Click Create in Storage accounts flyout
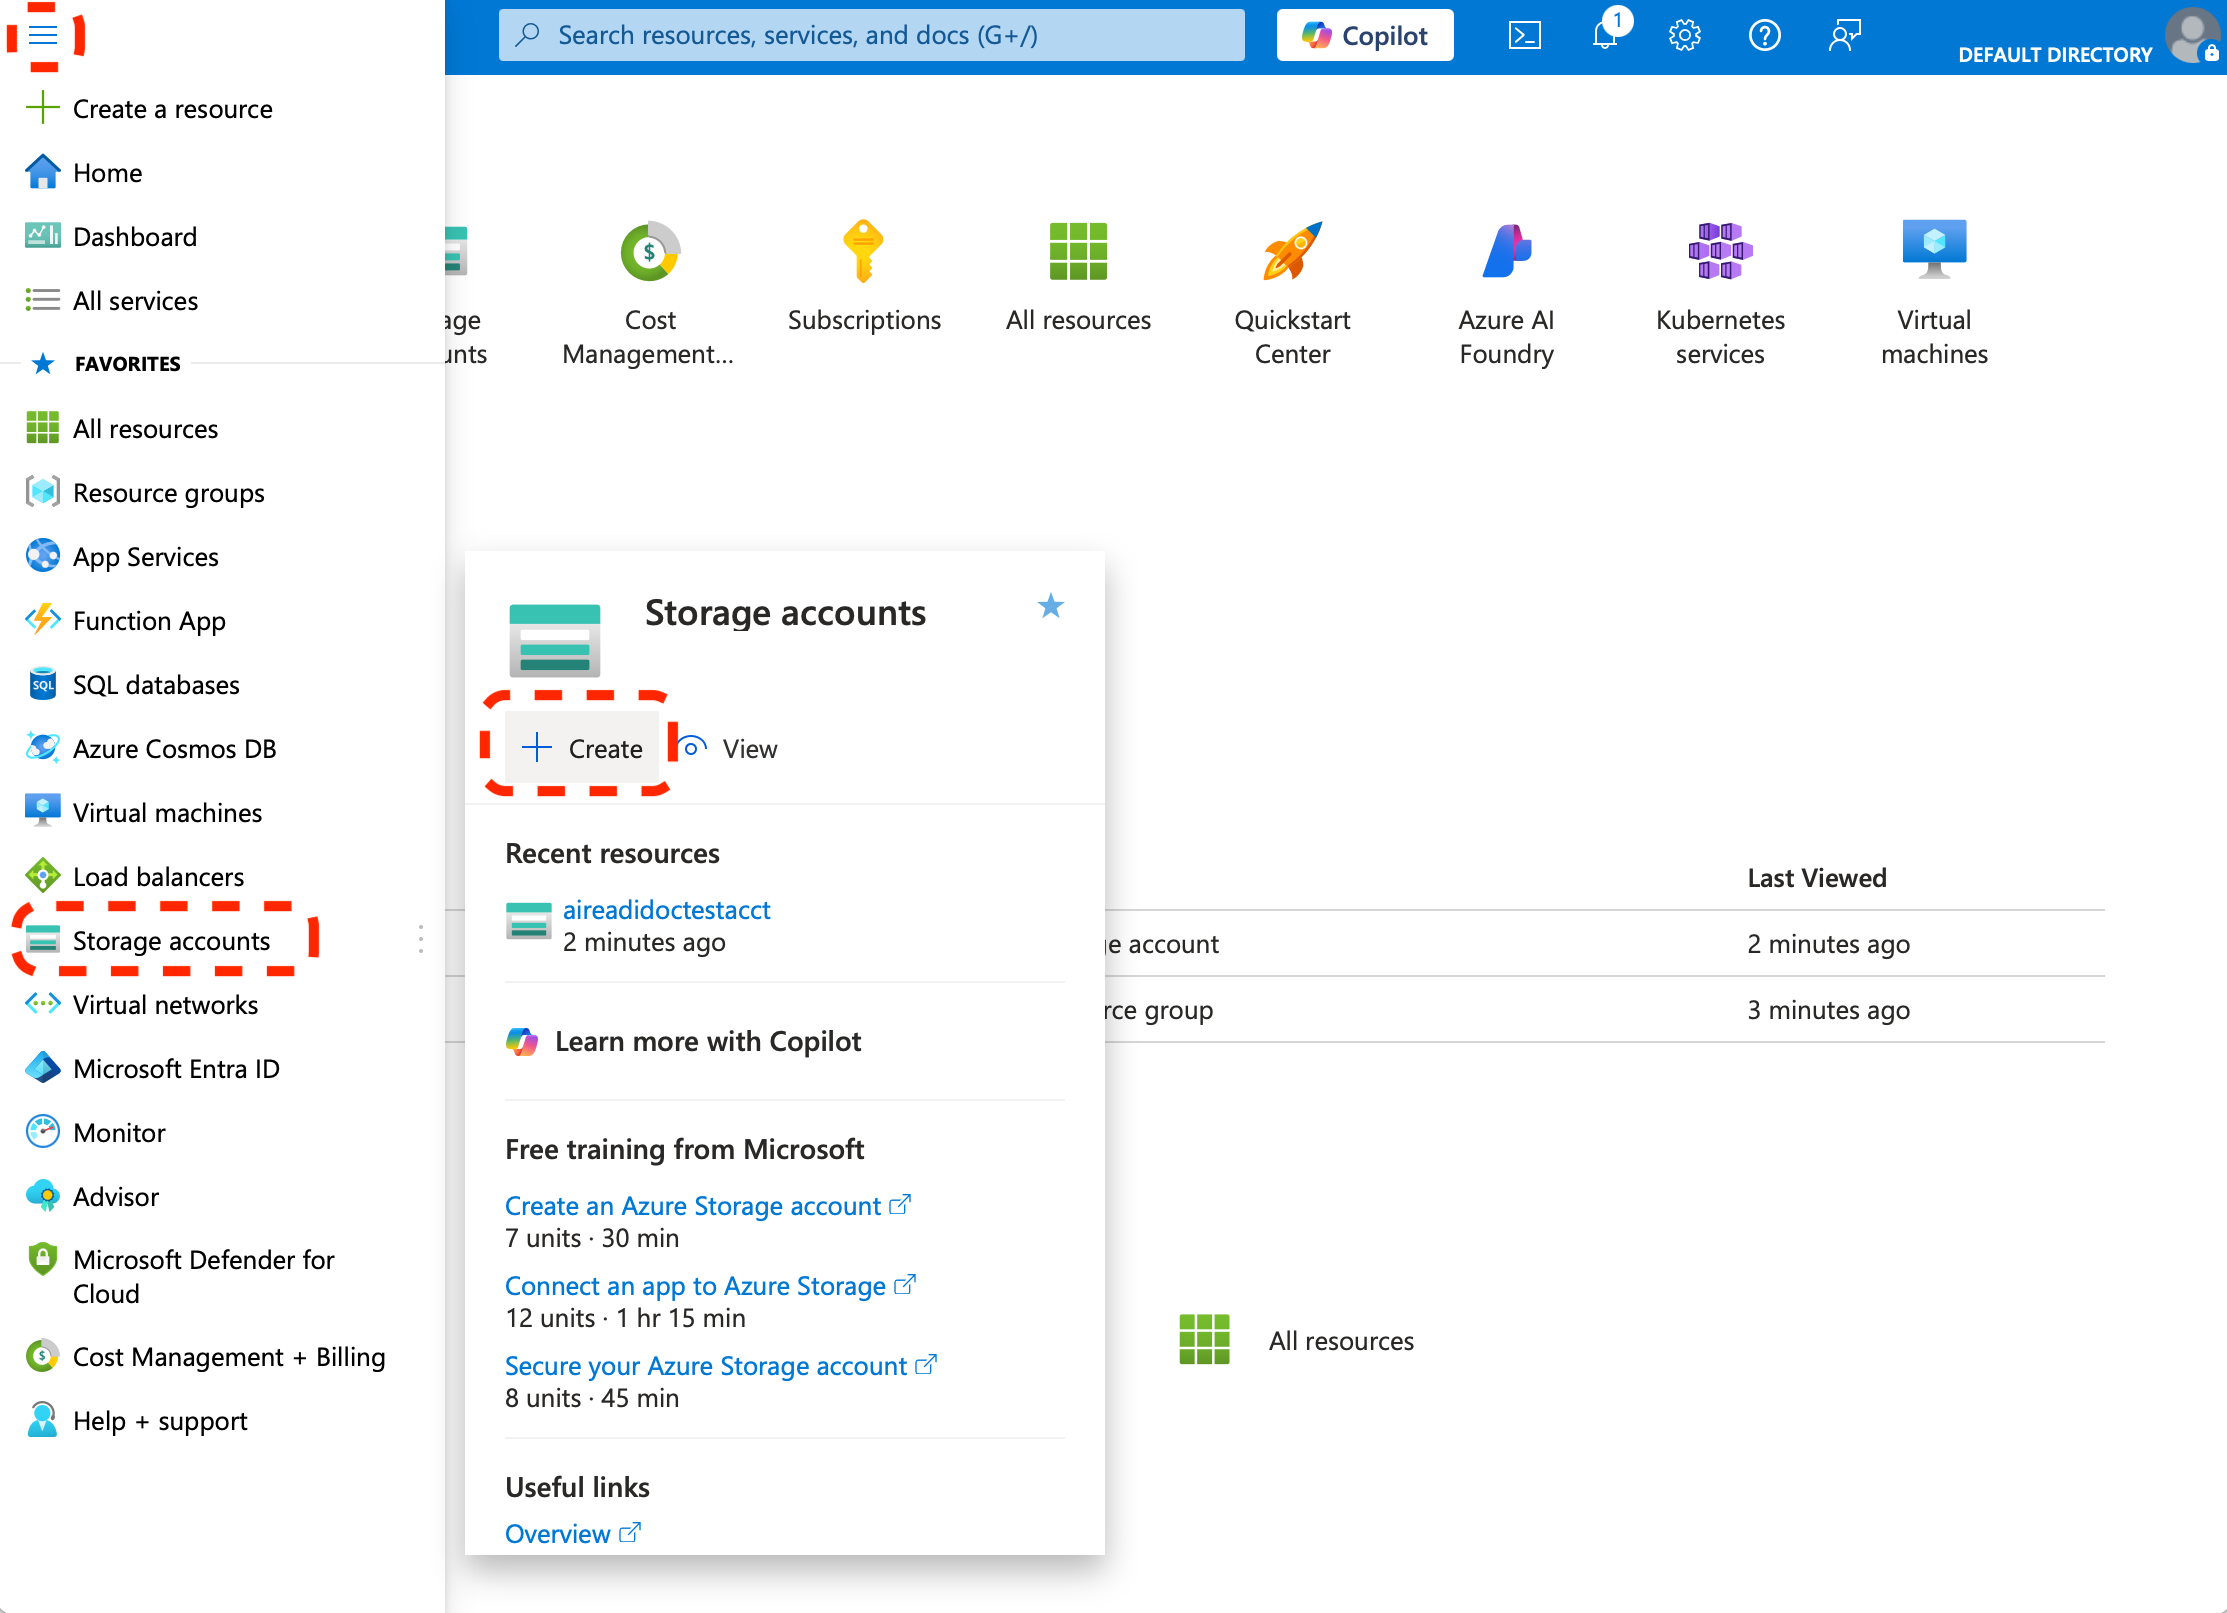The image size is (2227, 1613). click(582, 748)
